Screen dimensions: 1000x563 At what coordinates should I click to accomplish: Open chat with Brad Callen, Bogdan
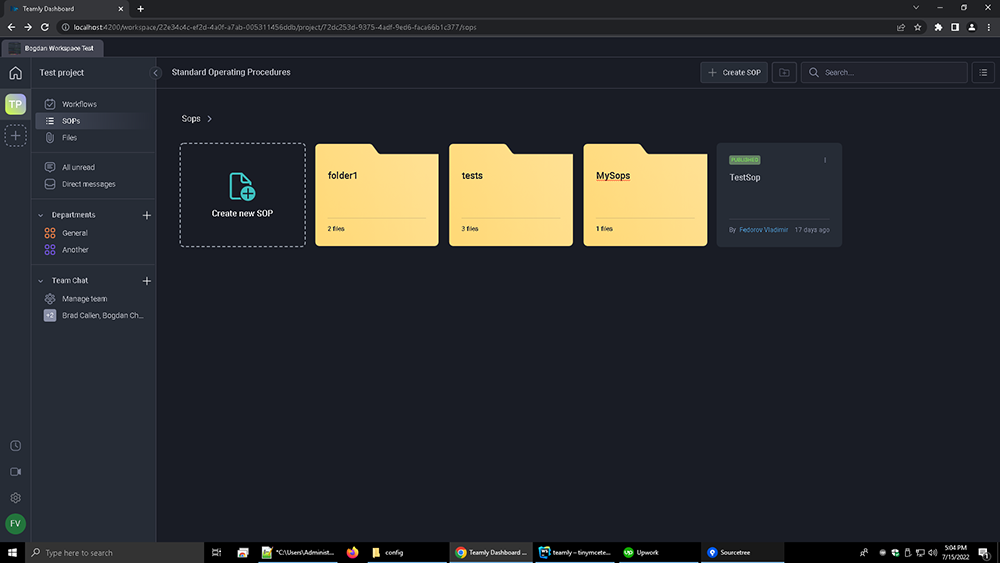click(x=93, y=316)
